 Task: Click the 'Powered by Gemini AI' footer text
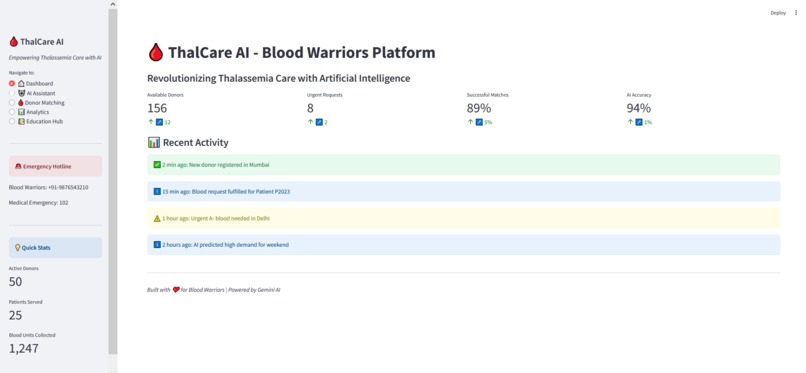(254, 290)
